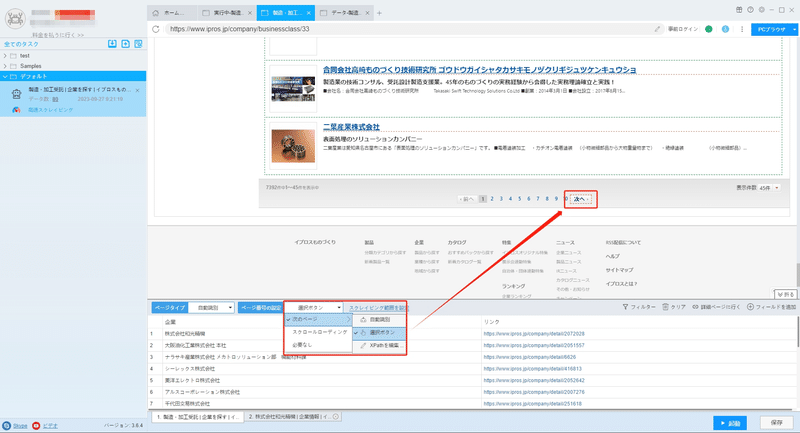Choose 選択ボタン checked submenu item
This screenshot has width=800, height=433.
pos(380,333)
